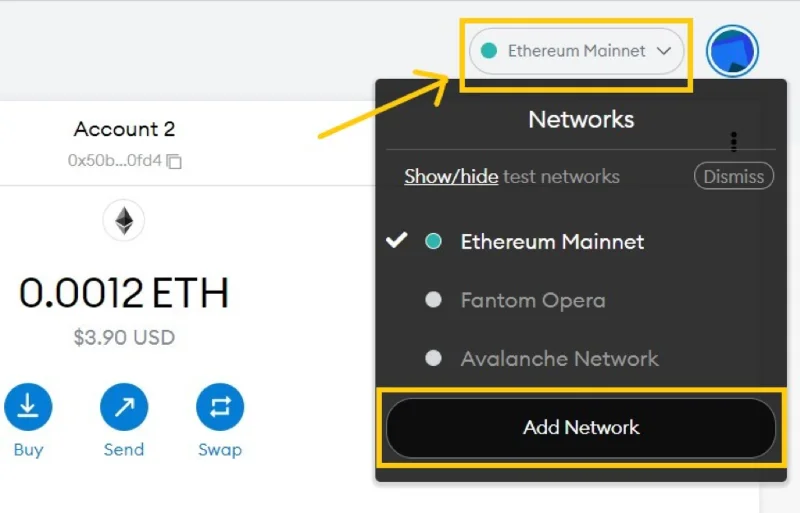The image size is (800, 513).
Task: Click the 0x50b...0fd4 account address
Action: 115,161
